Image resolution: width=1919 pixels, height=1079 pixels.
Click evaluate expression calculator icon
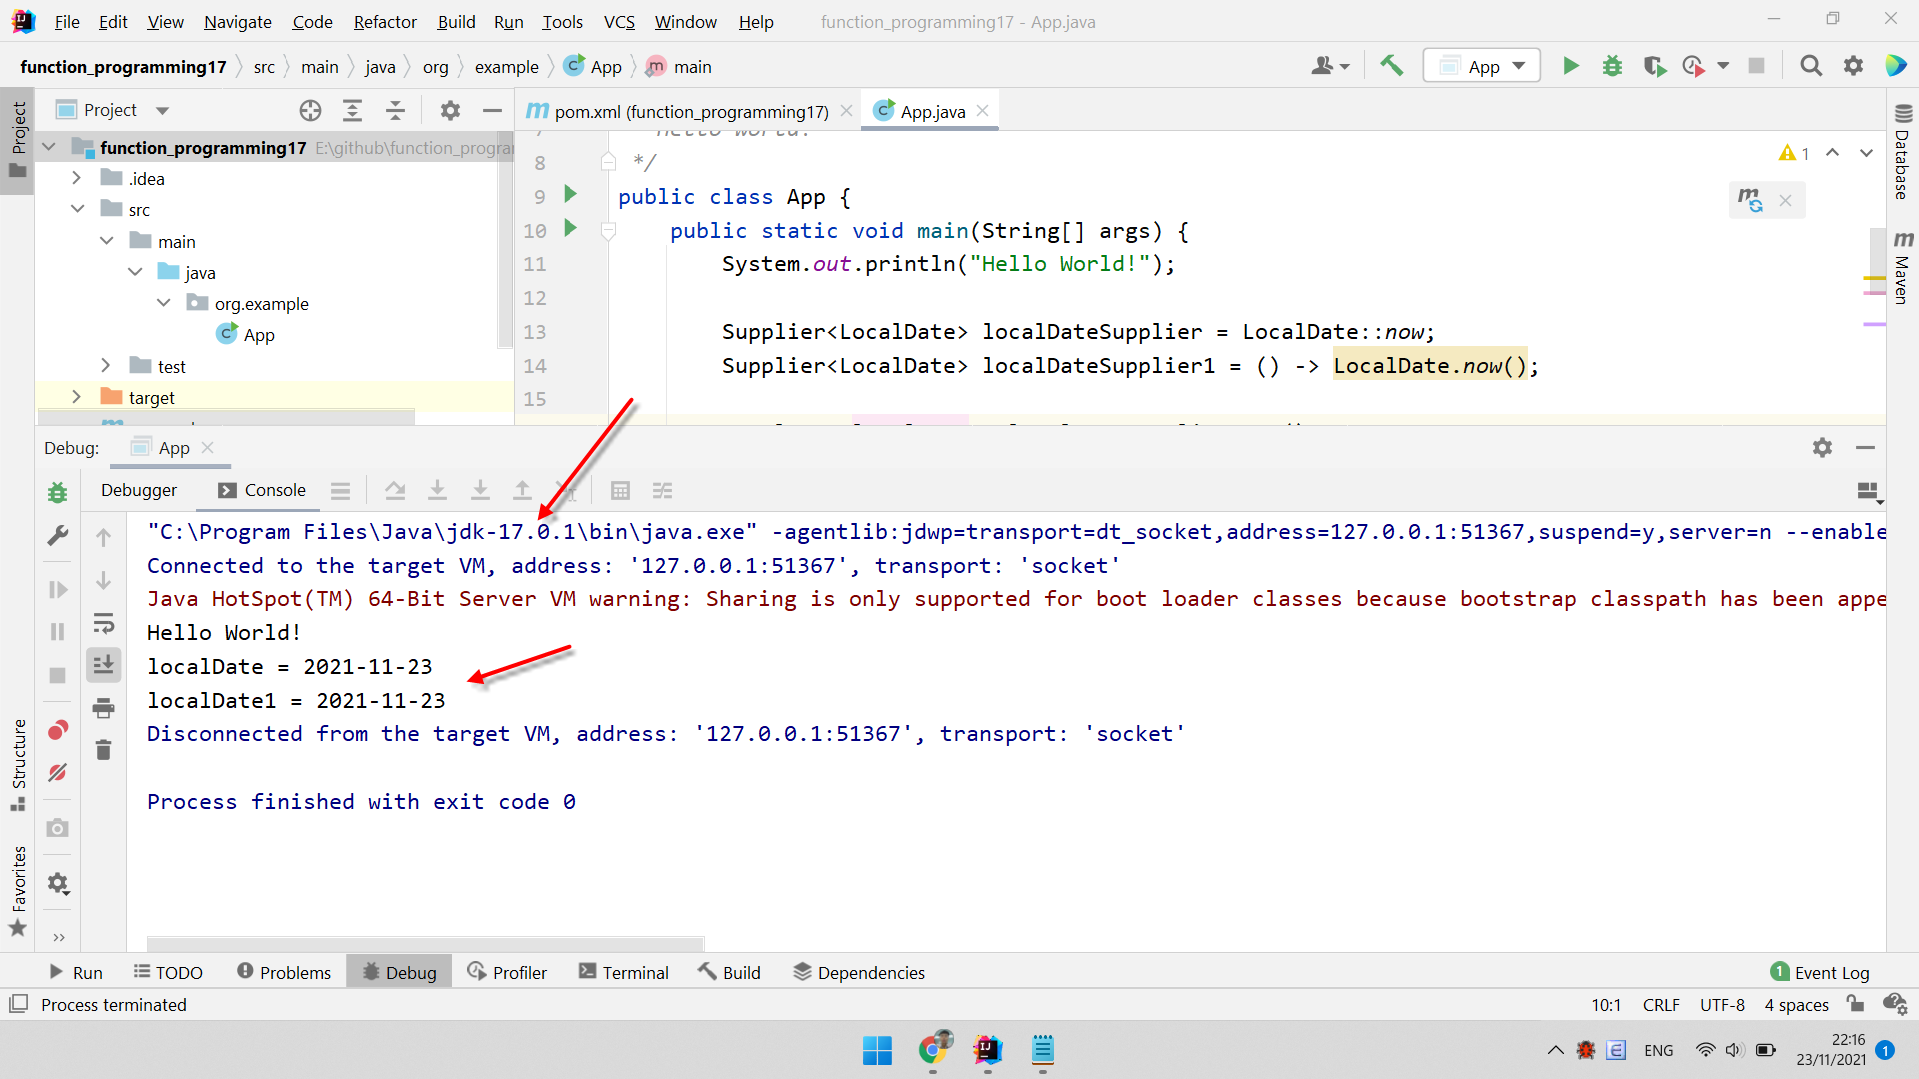tap(620, 490)
